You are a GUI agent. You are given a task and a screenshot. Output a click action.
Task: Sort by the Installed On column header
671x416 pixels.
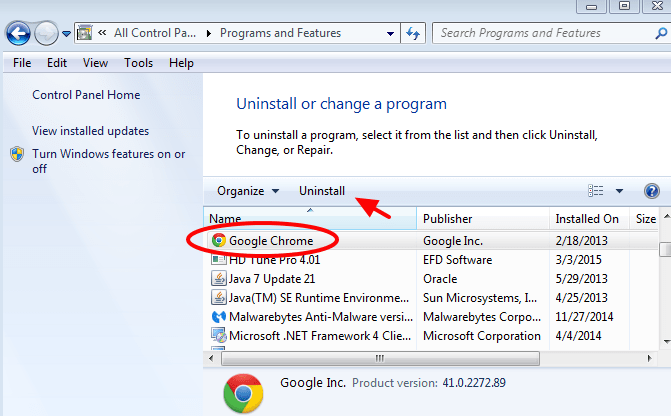pyautogui.click(x=589, y=219)
